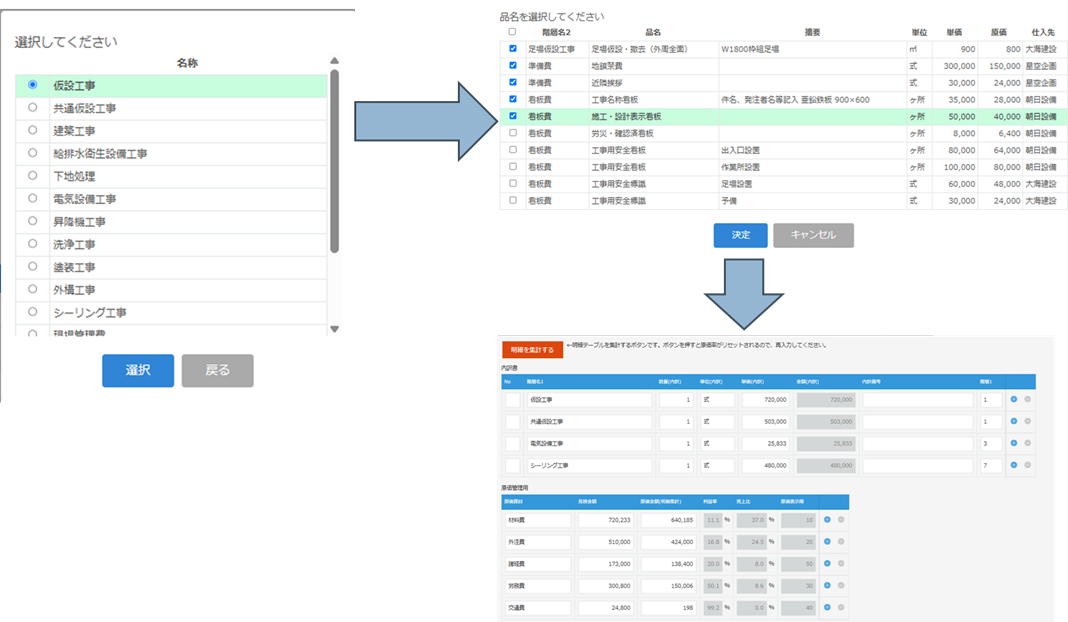Select the 建築工事 radio button
This screenshot has height=622, width=1068.
point(33,131)
